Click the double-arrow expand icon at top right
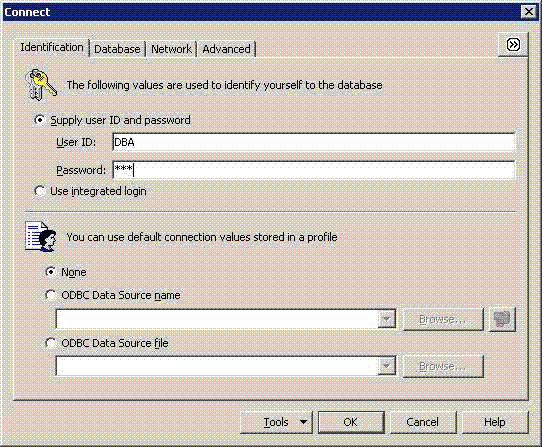 (513, 45)
